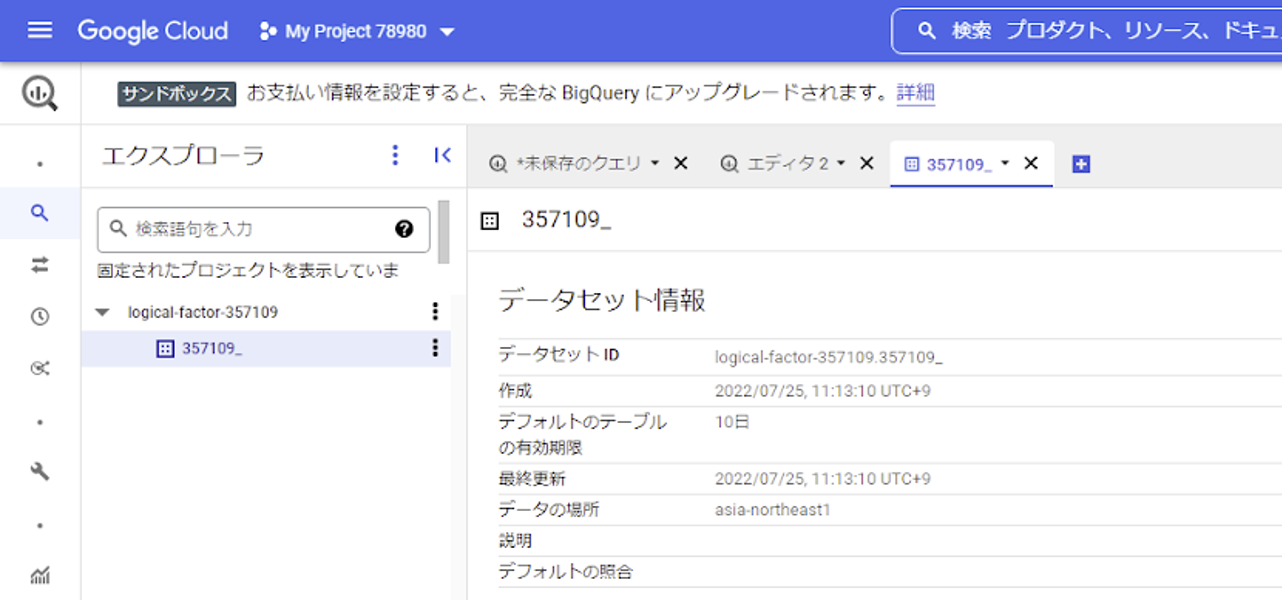This screenshot has height=600, width=1282.
Task: Click the デフォルトの照合 row label
Action: tap(566, 572)
